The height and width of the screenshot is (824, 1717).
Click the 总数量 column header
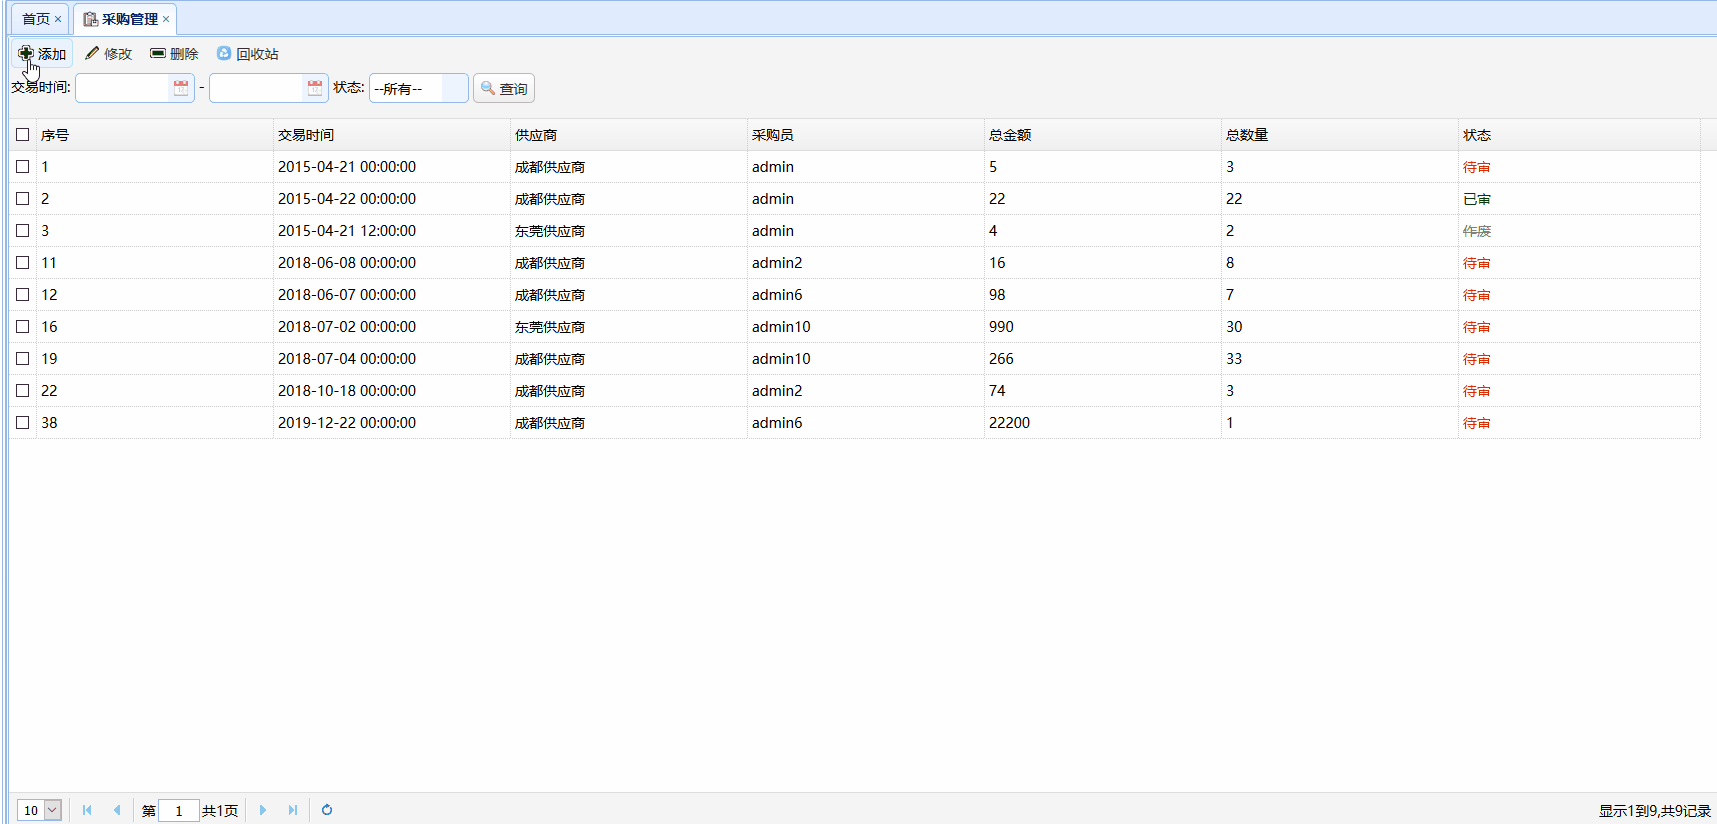point(1340,135)
